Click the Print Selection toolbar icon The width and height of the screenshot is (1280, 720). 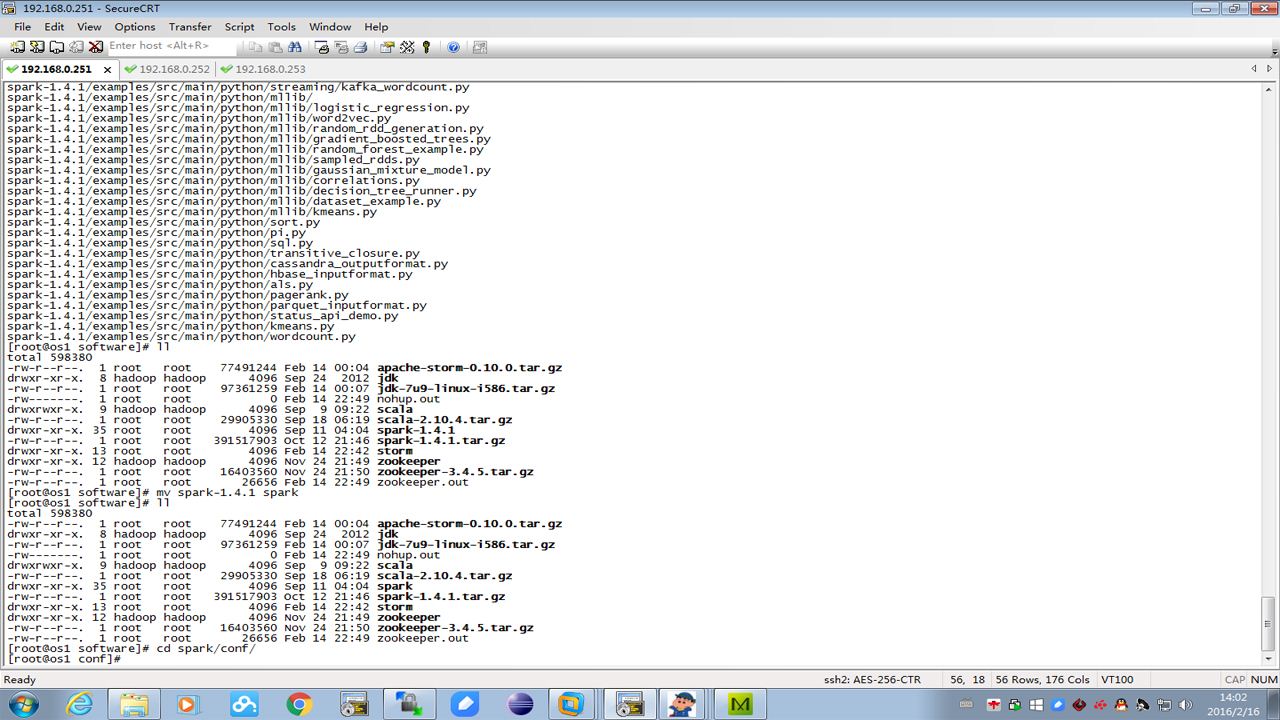pyautogui.click(x=341, y=47)
